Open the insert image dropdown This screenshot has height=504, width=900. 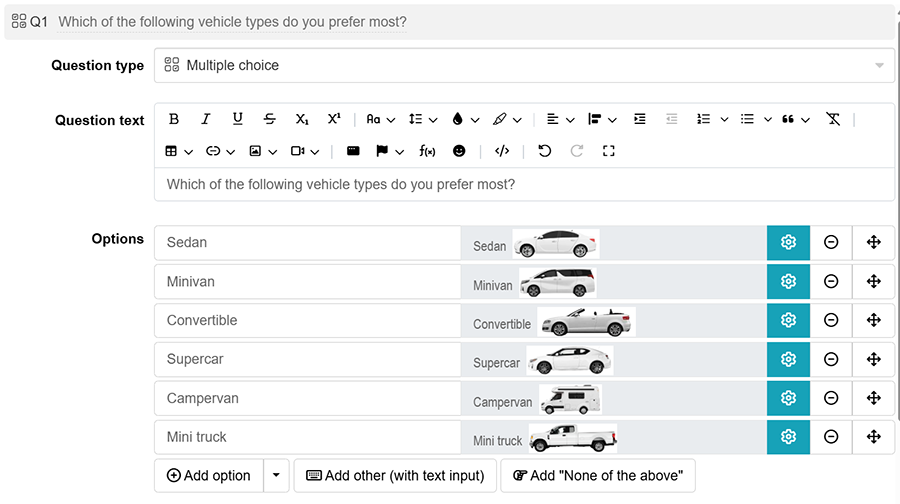tap(263, 151)
